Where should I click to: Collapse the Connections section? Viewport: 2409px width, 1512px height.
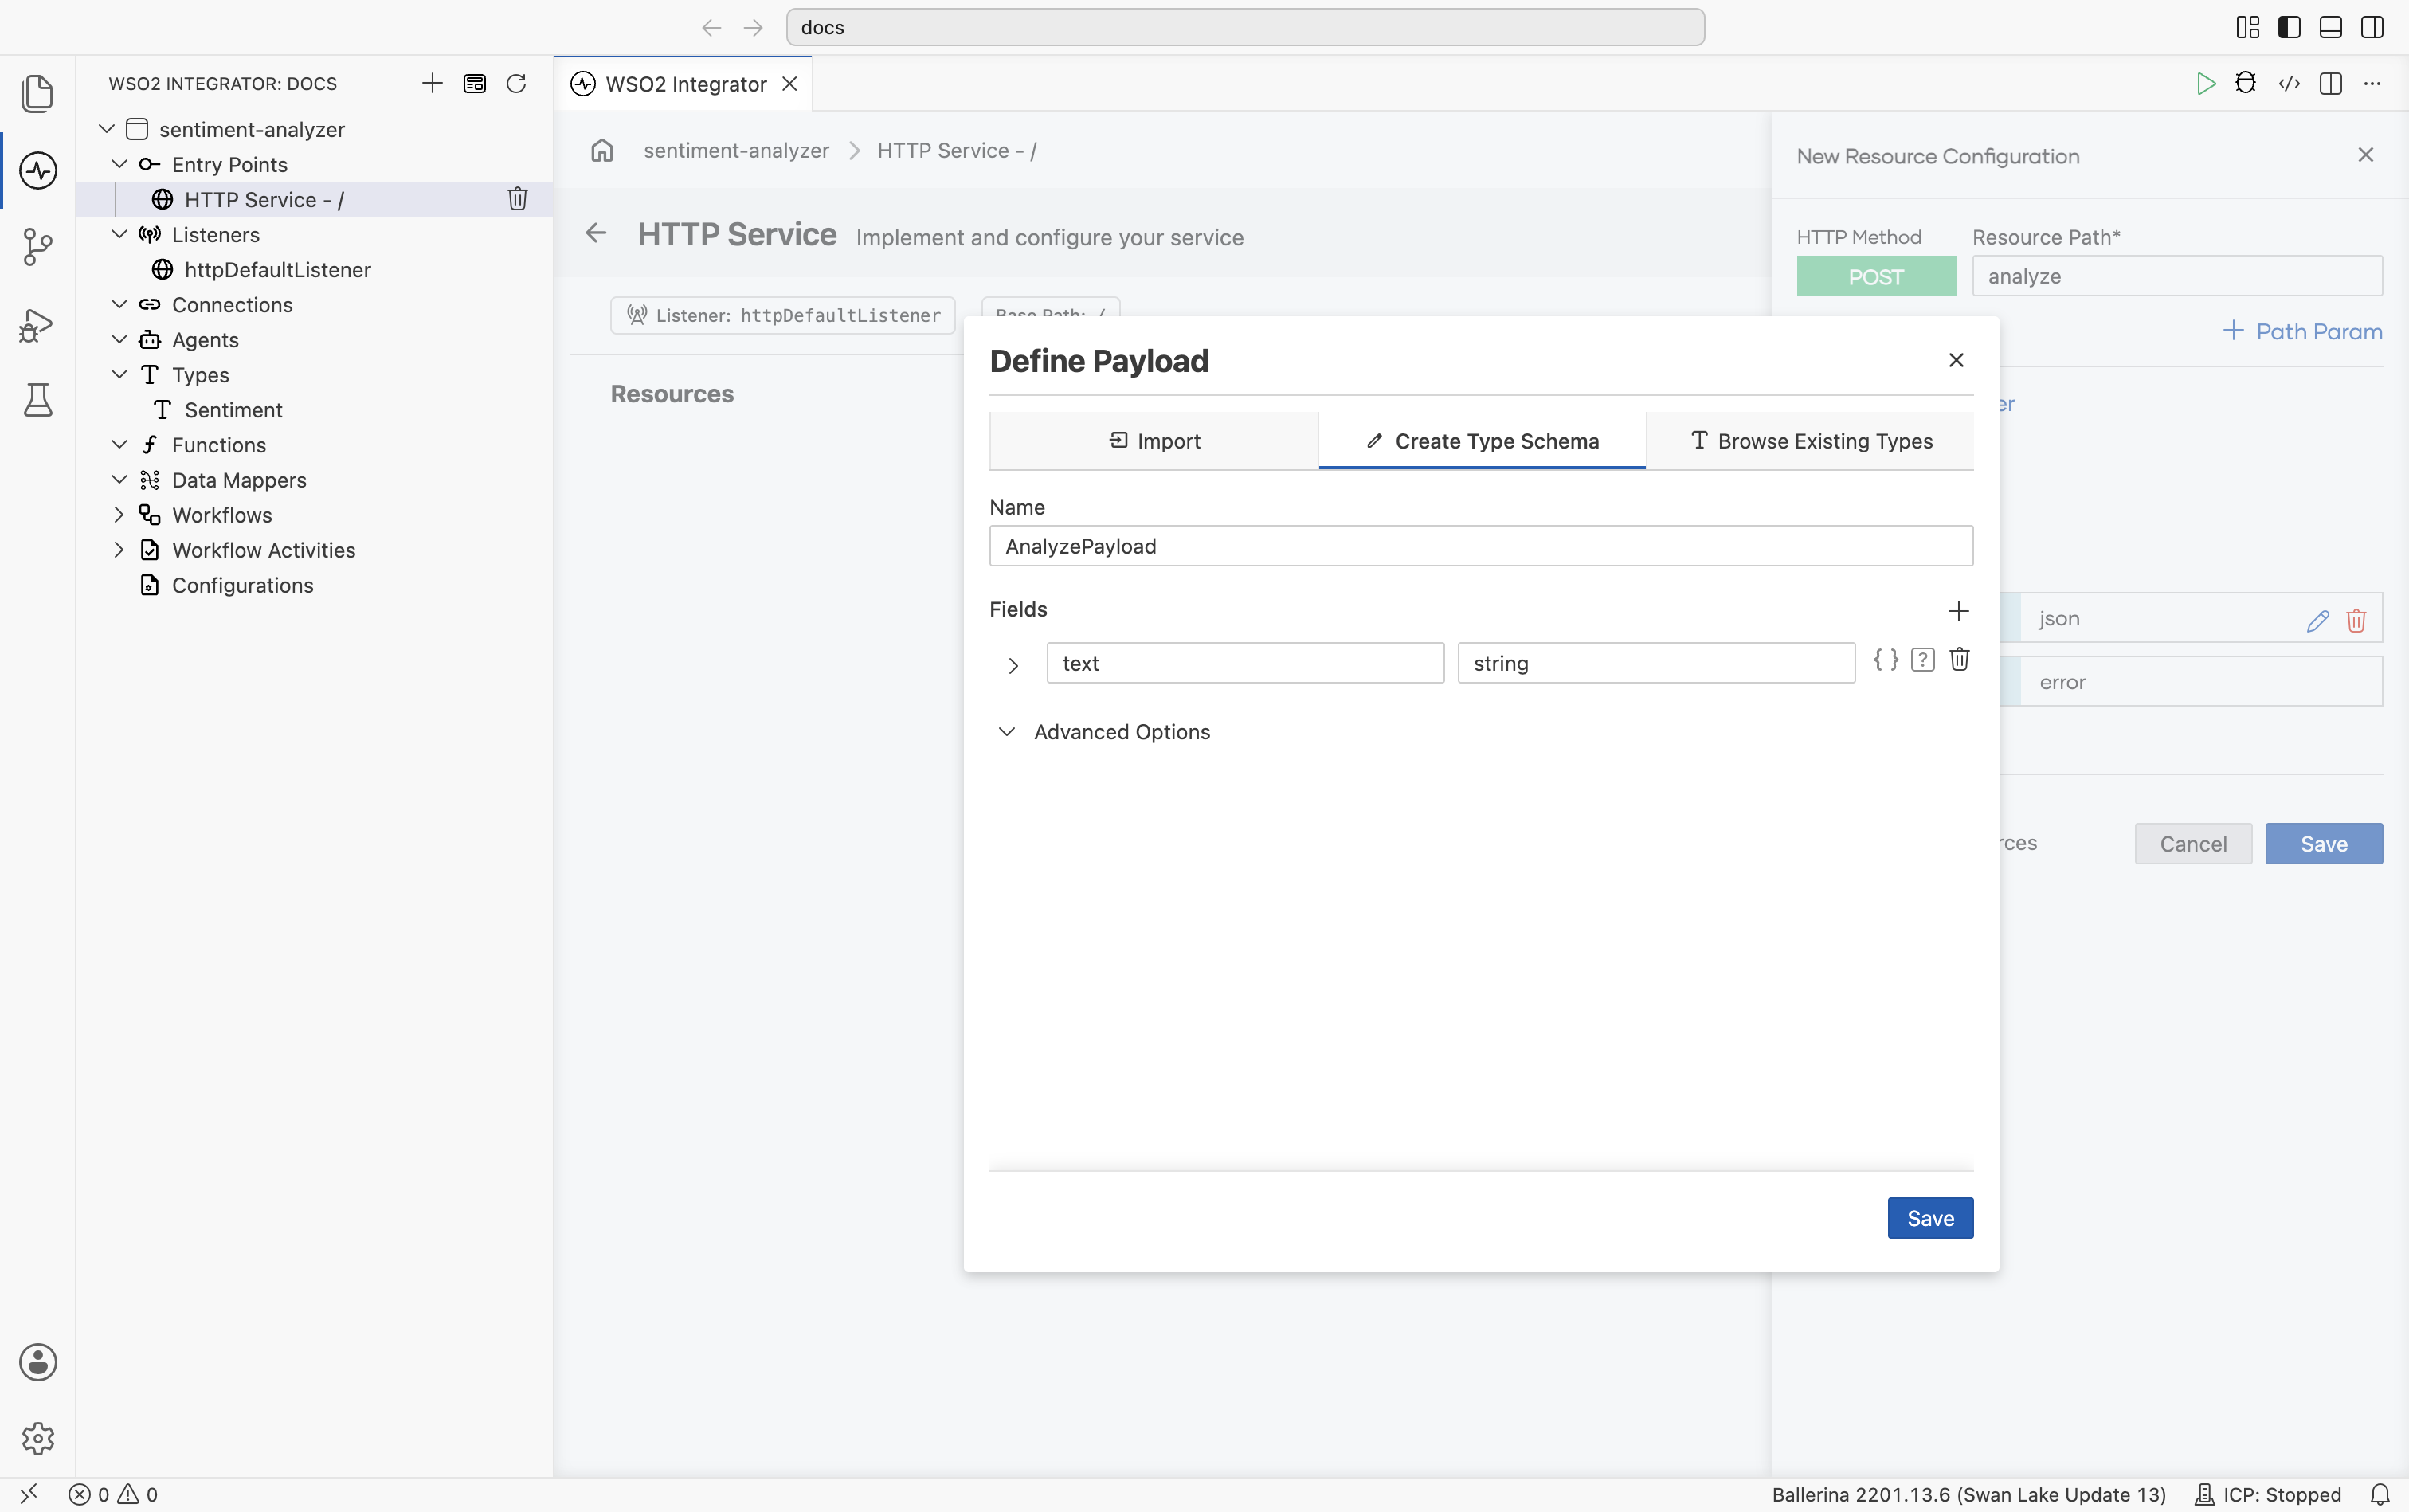click(x=119, y=304)
